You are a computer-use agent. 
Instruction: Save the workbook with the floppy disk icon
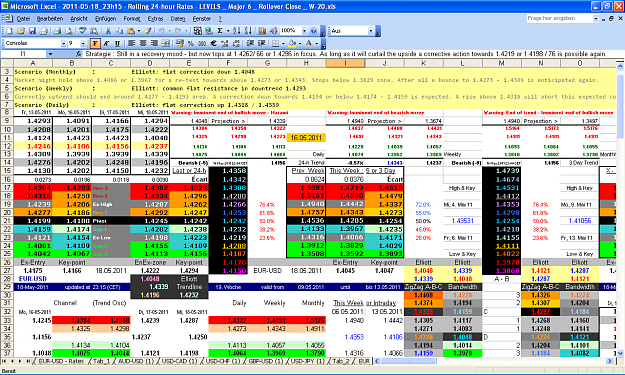(32, 31)
